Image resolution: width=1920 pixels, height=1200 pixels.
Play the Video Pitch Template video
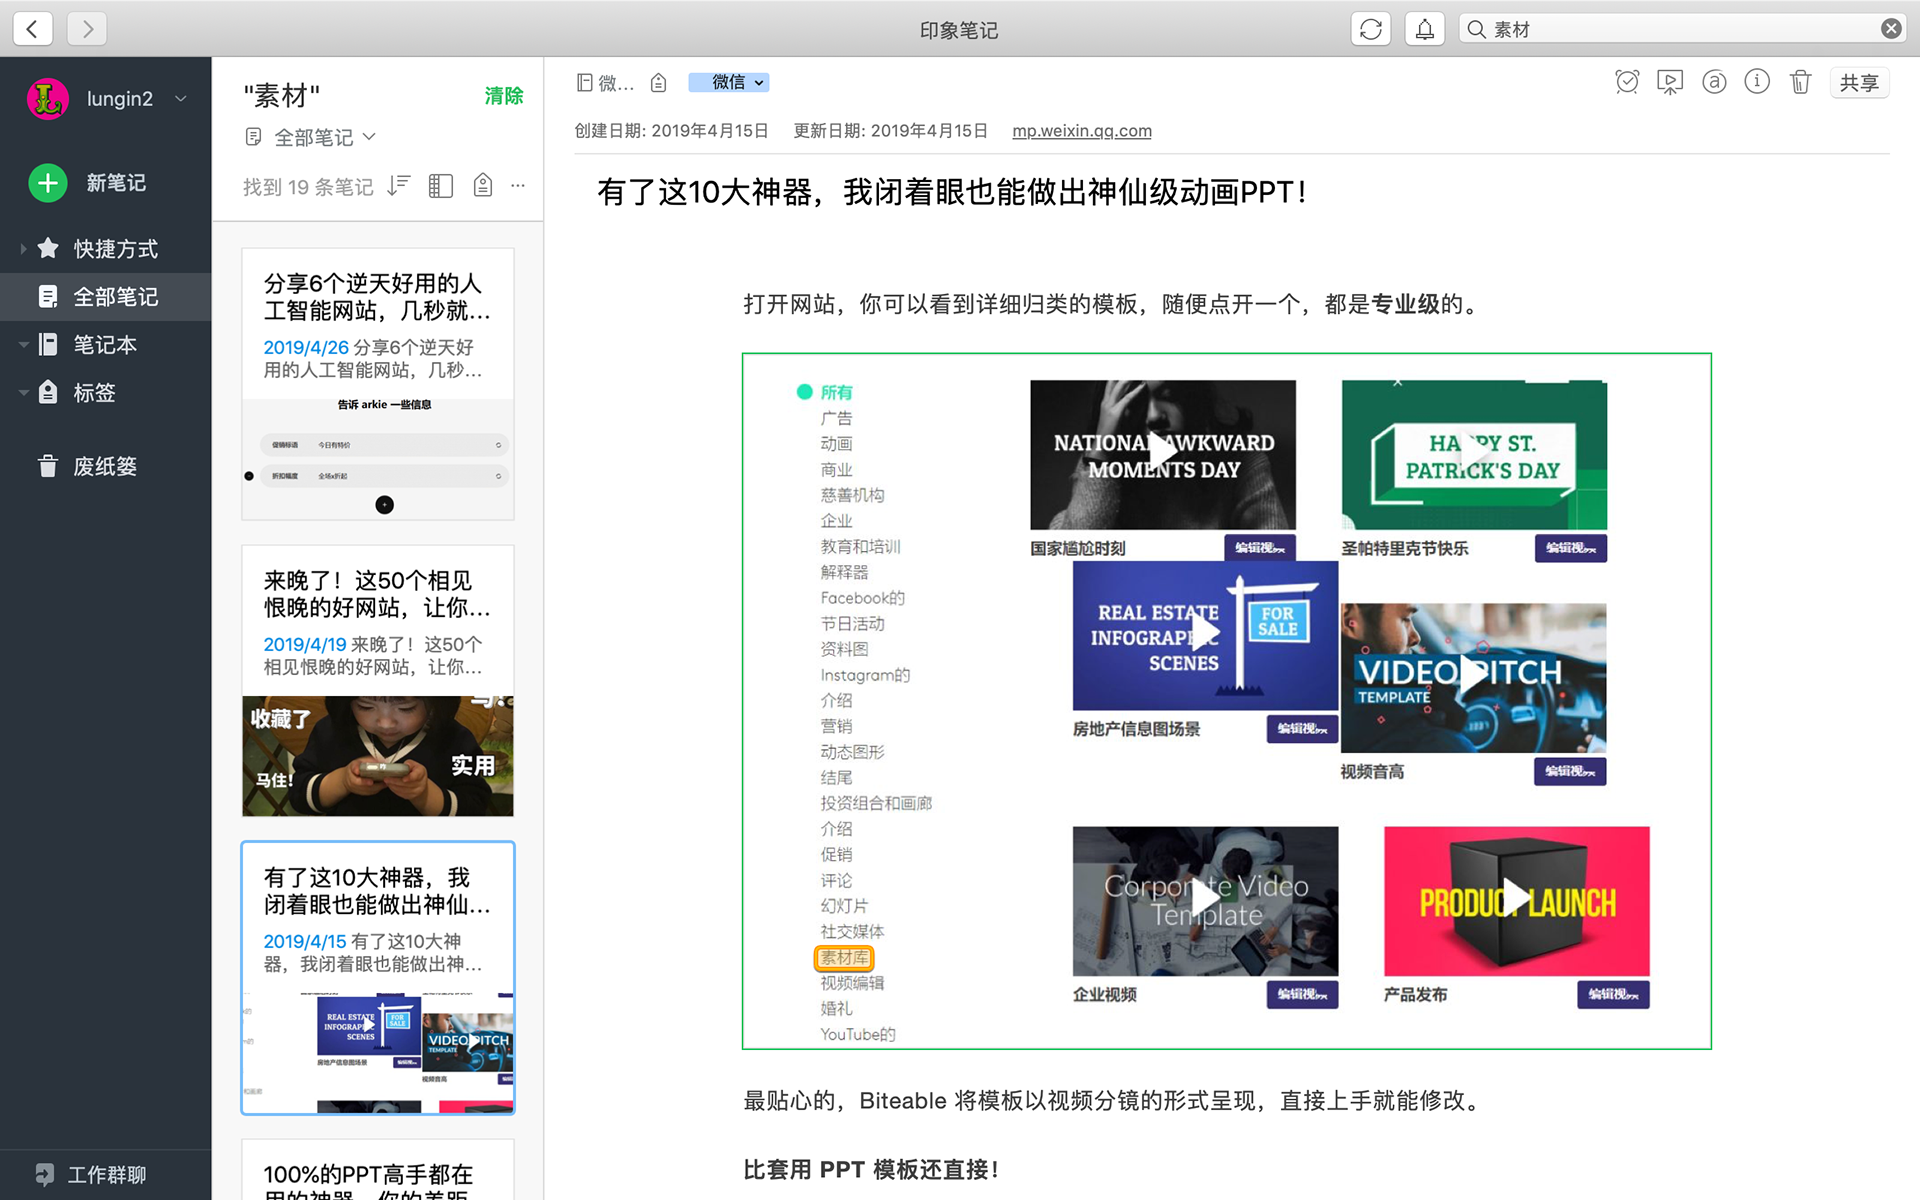click(x=1473, y=677)
